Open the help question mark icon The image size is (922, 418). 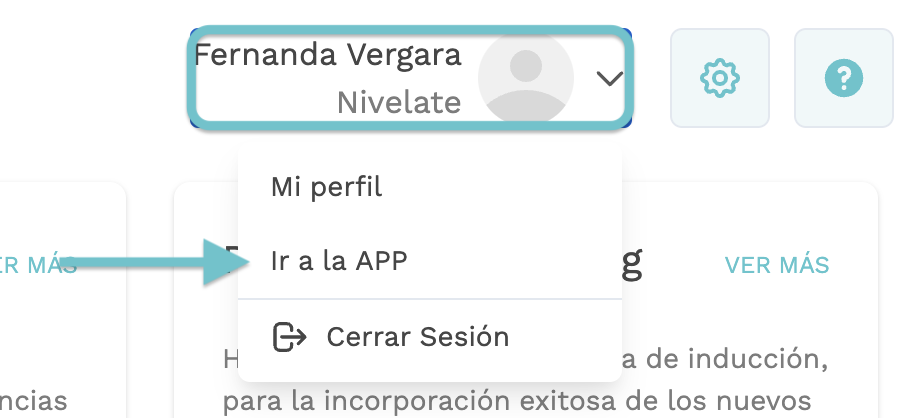[844, 78]
